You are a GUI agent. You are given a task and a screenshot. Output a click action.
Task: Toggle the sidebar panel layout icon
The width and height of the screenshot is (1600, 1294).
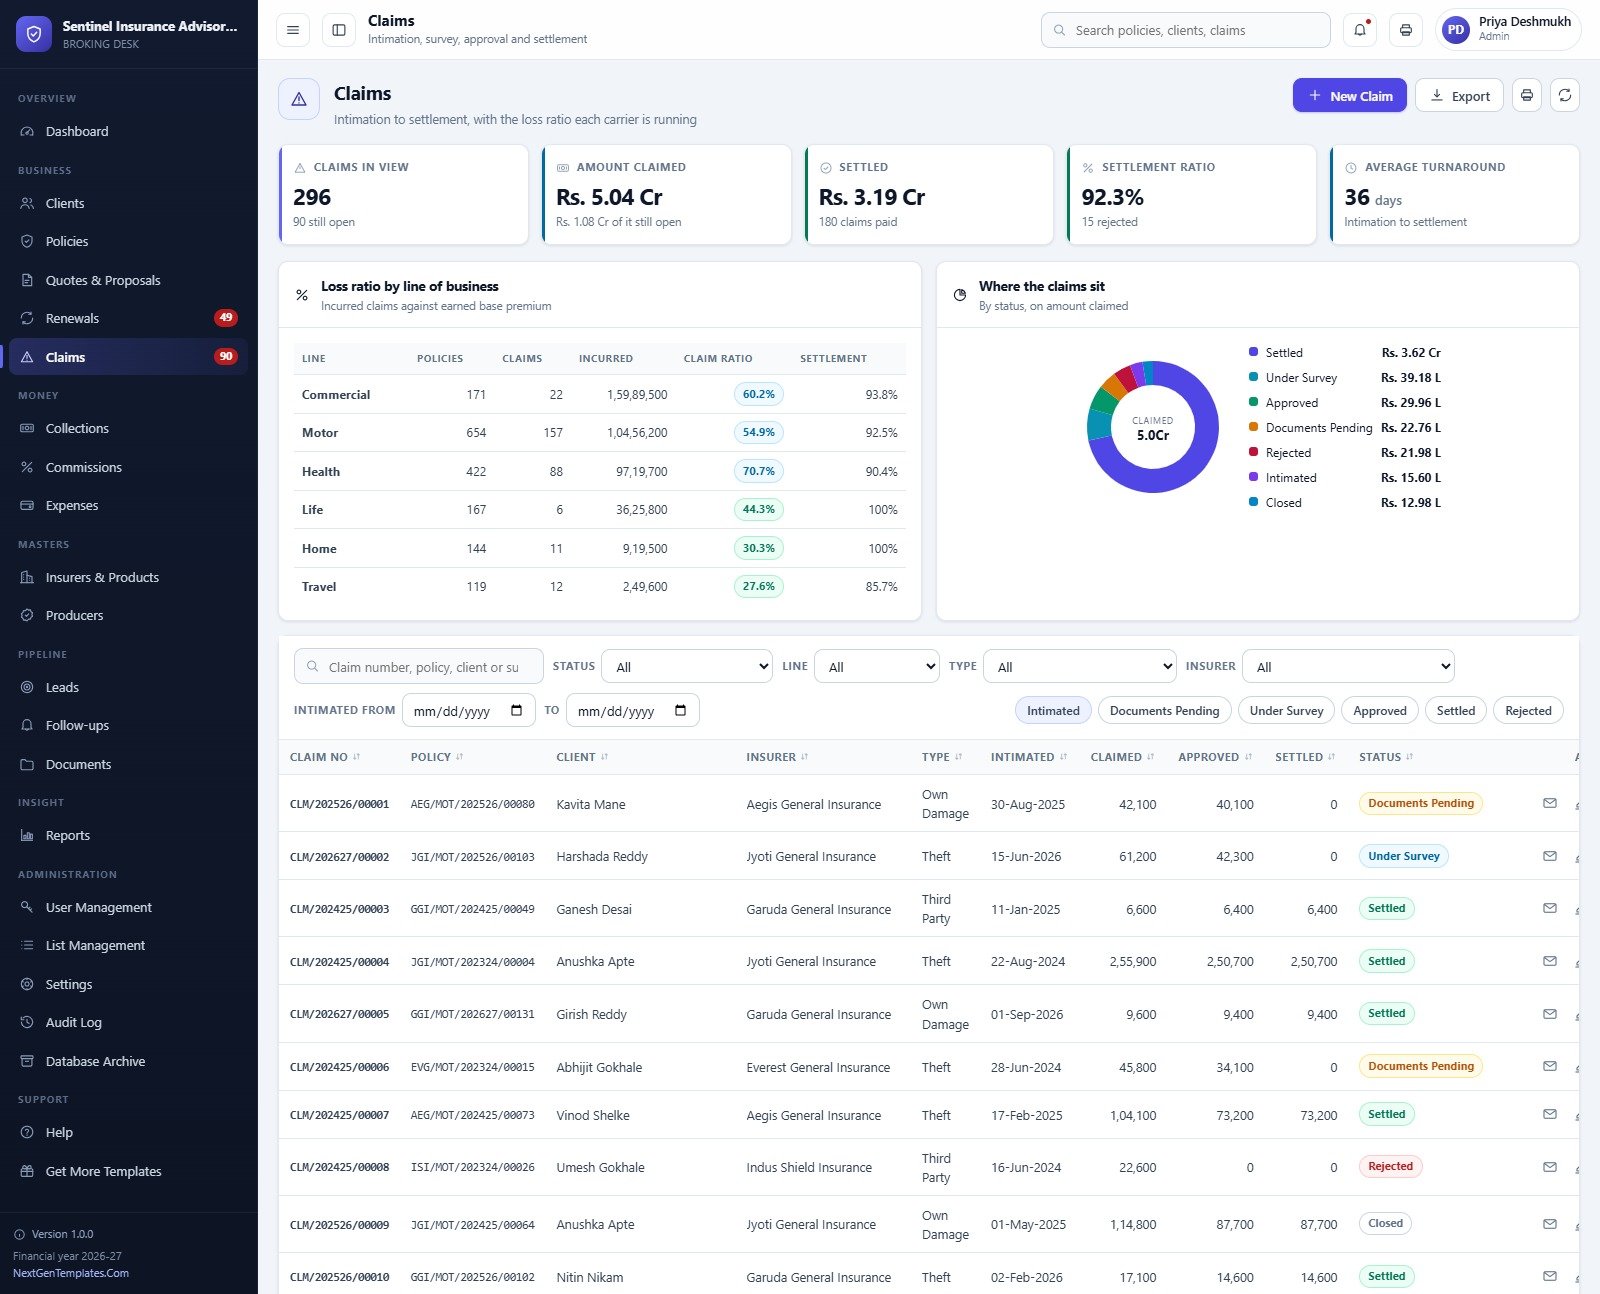(339, 30)
